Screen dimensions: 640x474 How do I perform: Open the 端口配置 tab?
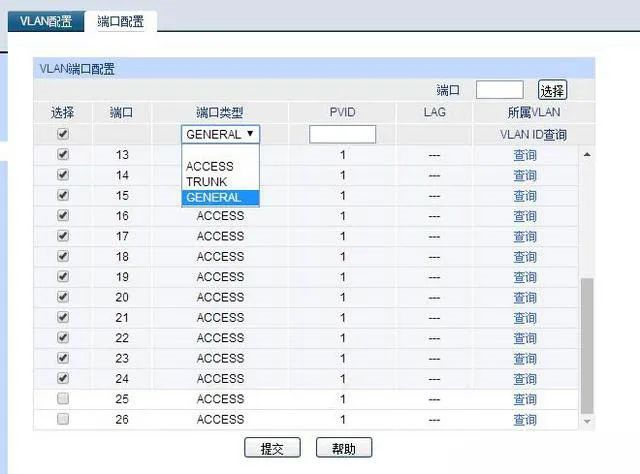click(121, 21)
